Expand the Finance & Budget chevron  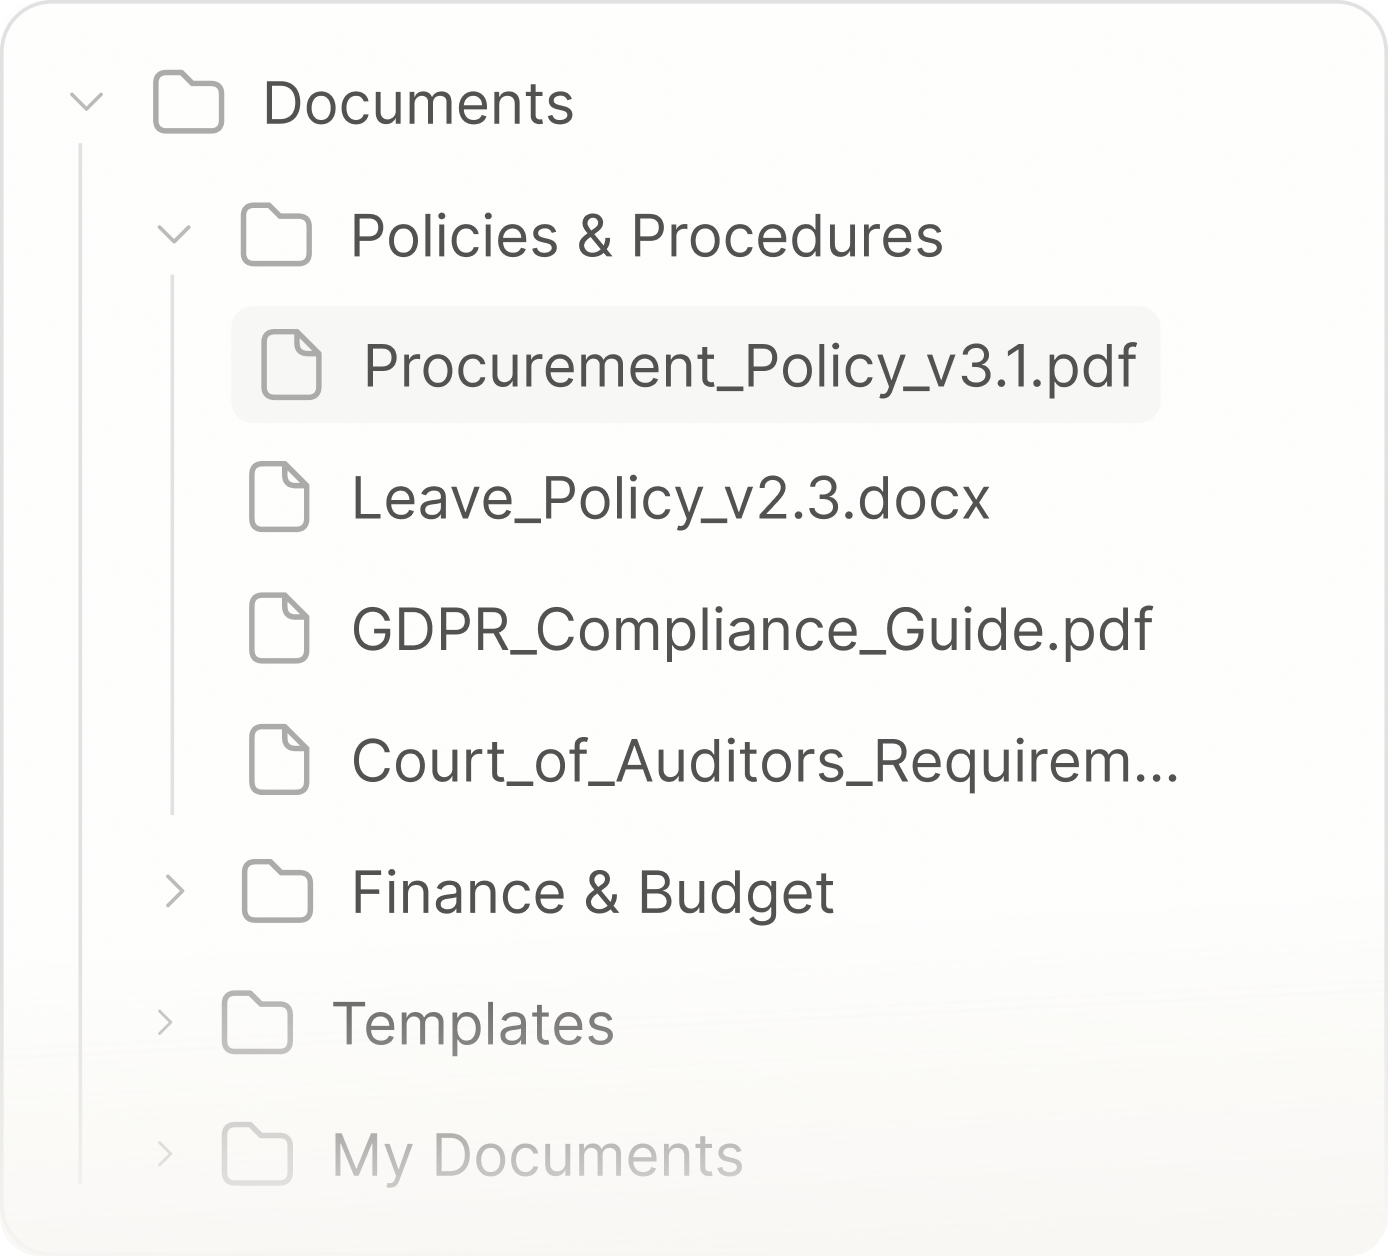pos(175,891)
